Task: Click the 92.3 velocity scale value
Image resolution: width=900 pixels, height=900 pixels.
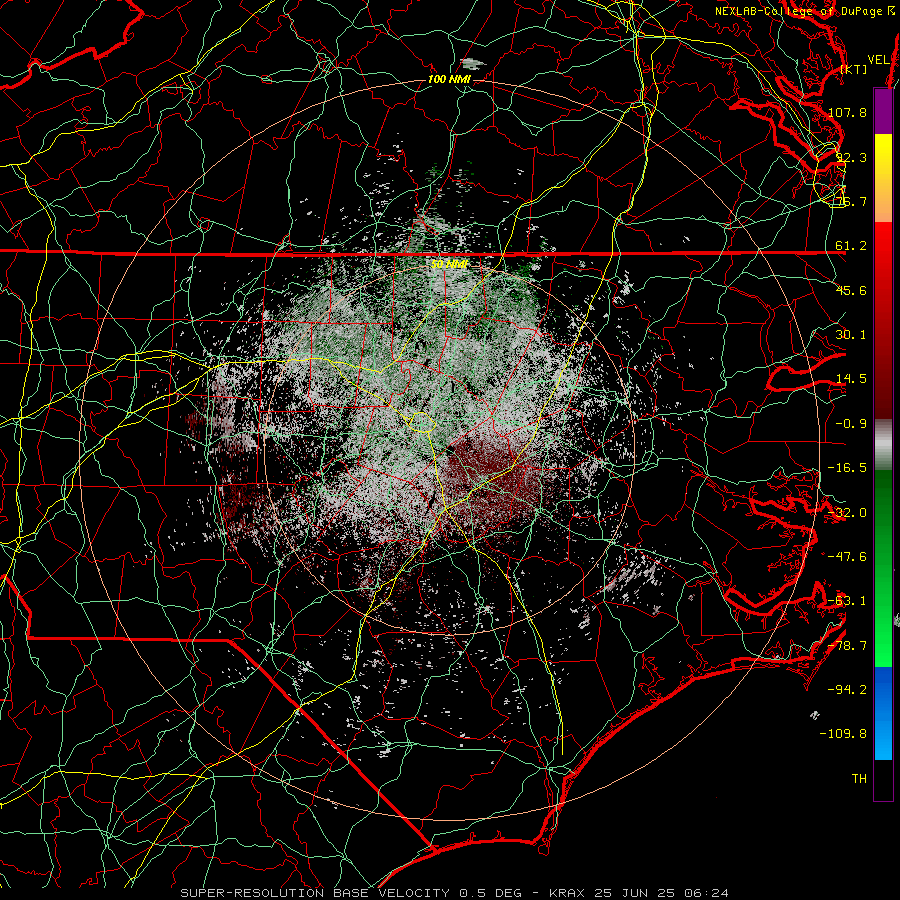Action: tap(851, 157)
